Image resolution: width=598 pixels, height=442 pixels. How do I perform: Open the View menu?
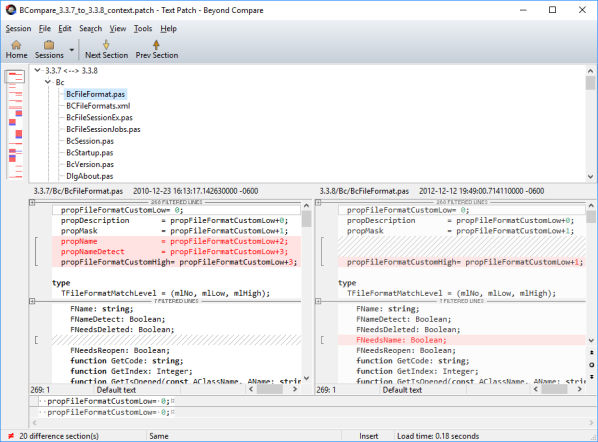pyautogui.click(x=117, y=29)
